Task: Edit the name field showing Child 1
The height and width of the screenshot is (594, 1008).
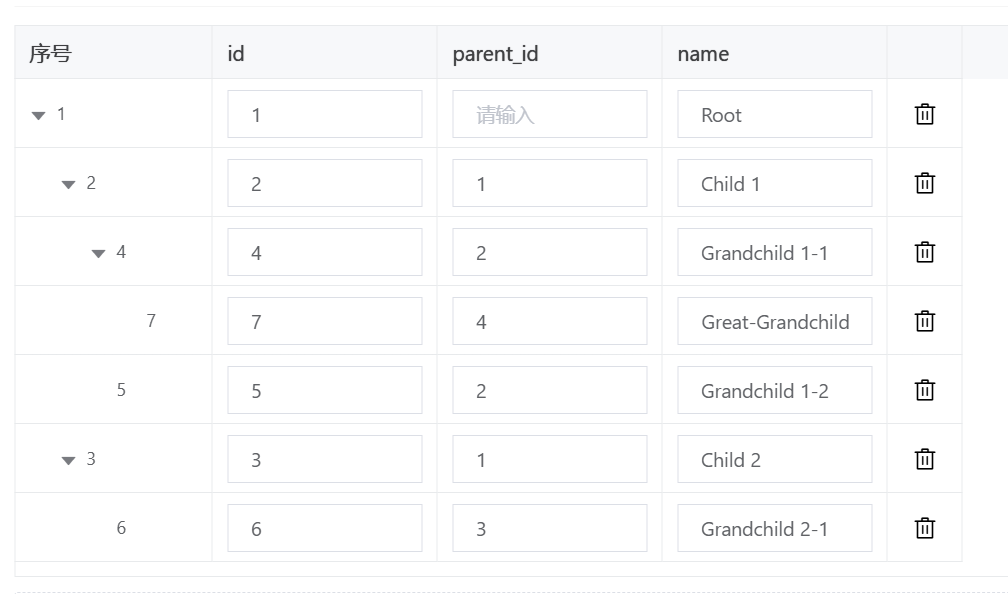Action: point(774,183)
